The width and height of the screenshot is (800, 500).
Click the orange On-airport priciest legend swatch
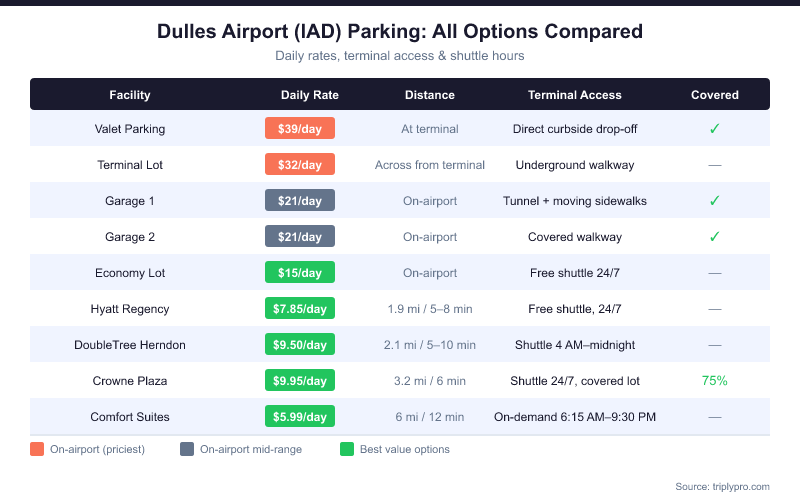pyautogui.click(x=37, y=449)
